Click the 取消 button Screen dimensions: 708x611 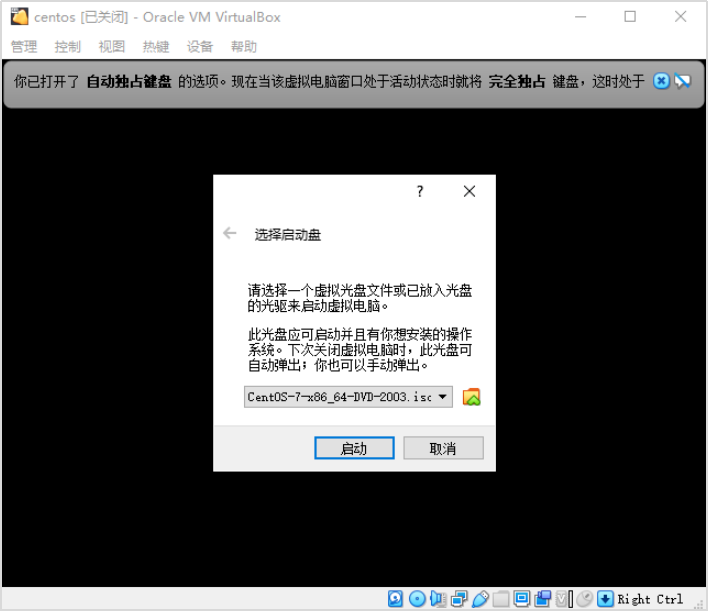point(443,448)
